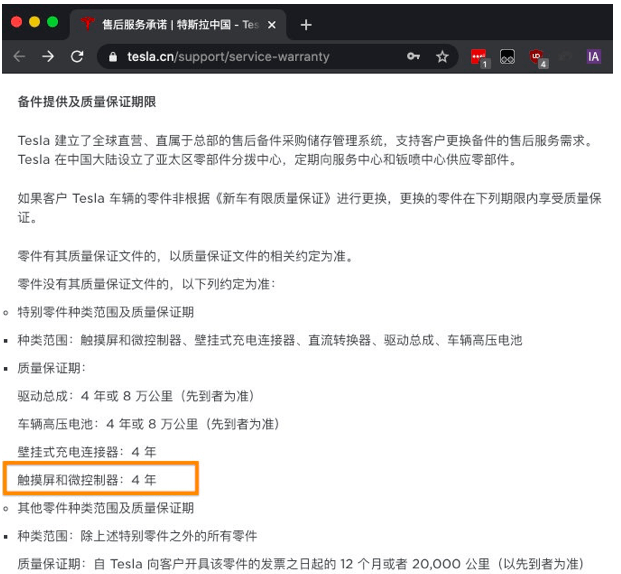621x574 pixels.
Task: Click the purple IA extension icon
Action: (x=594, y=57)
